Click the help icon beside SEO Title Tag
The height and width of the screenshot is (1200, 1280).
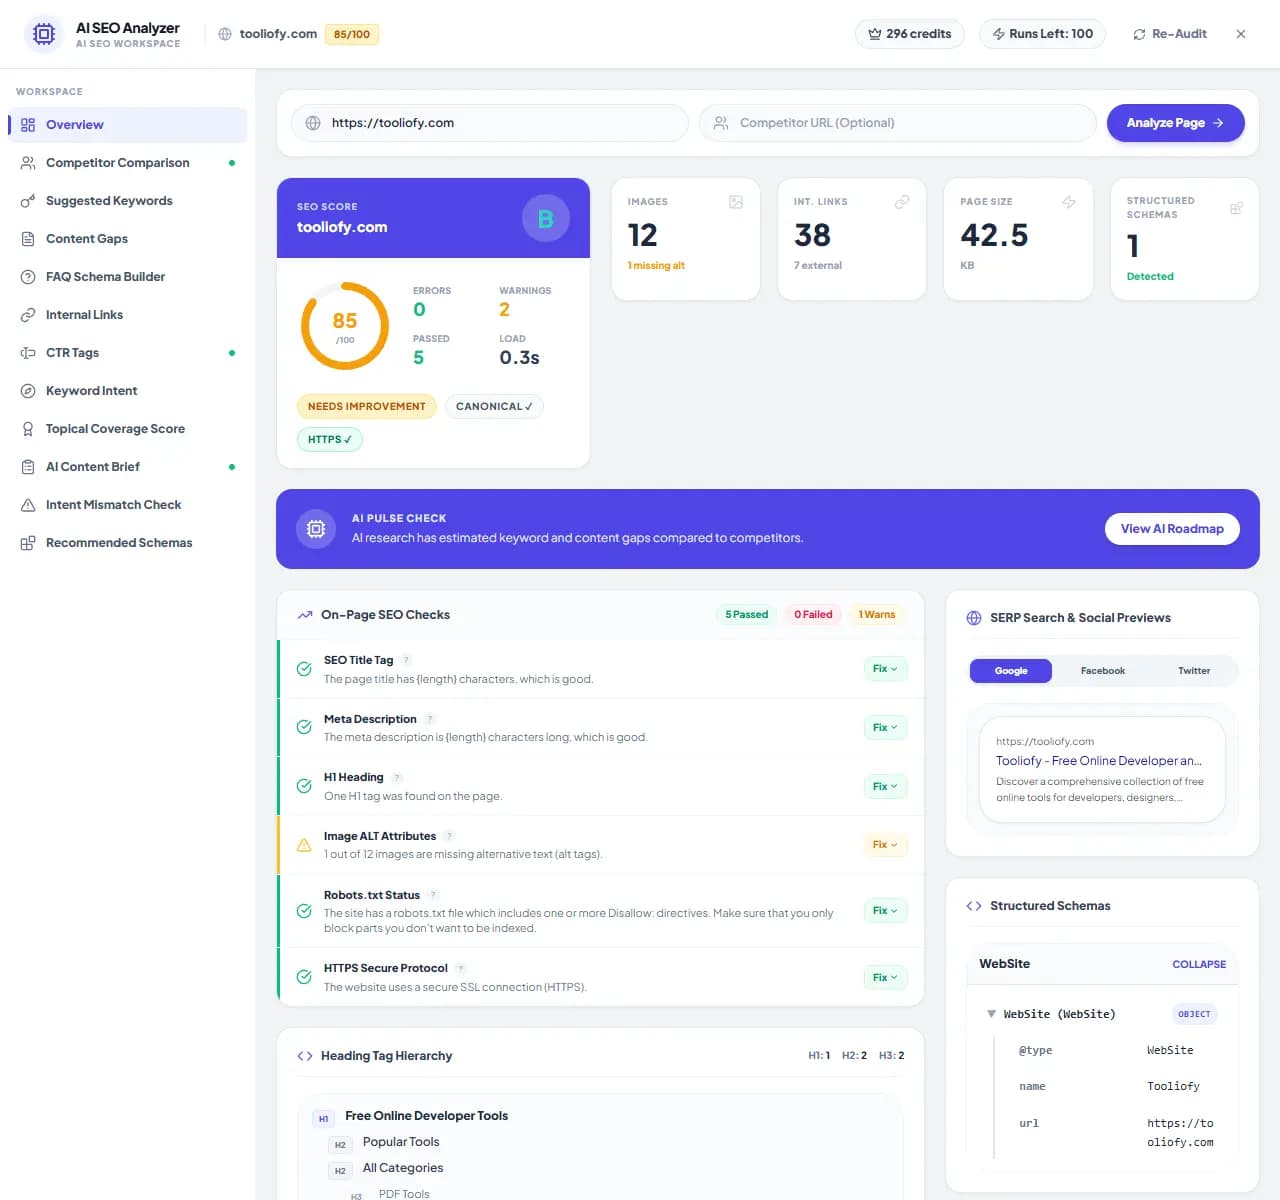point(406,660)
